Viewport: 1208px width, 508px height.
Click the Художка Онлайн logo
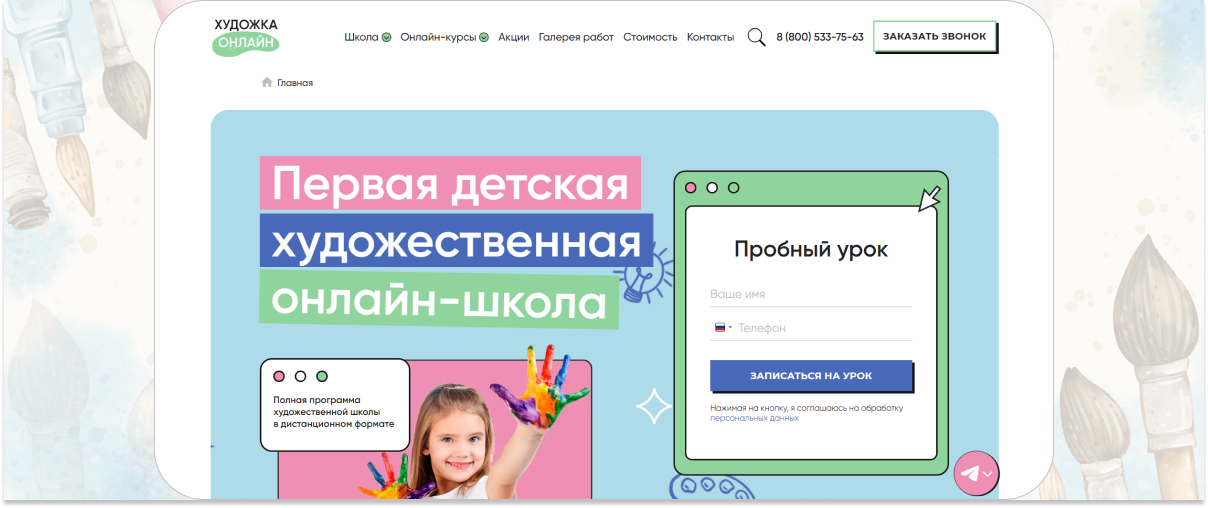(246, 35)
